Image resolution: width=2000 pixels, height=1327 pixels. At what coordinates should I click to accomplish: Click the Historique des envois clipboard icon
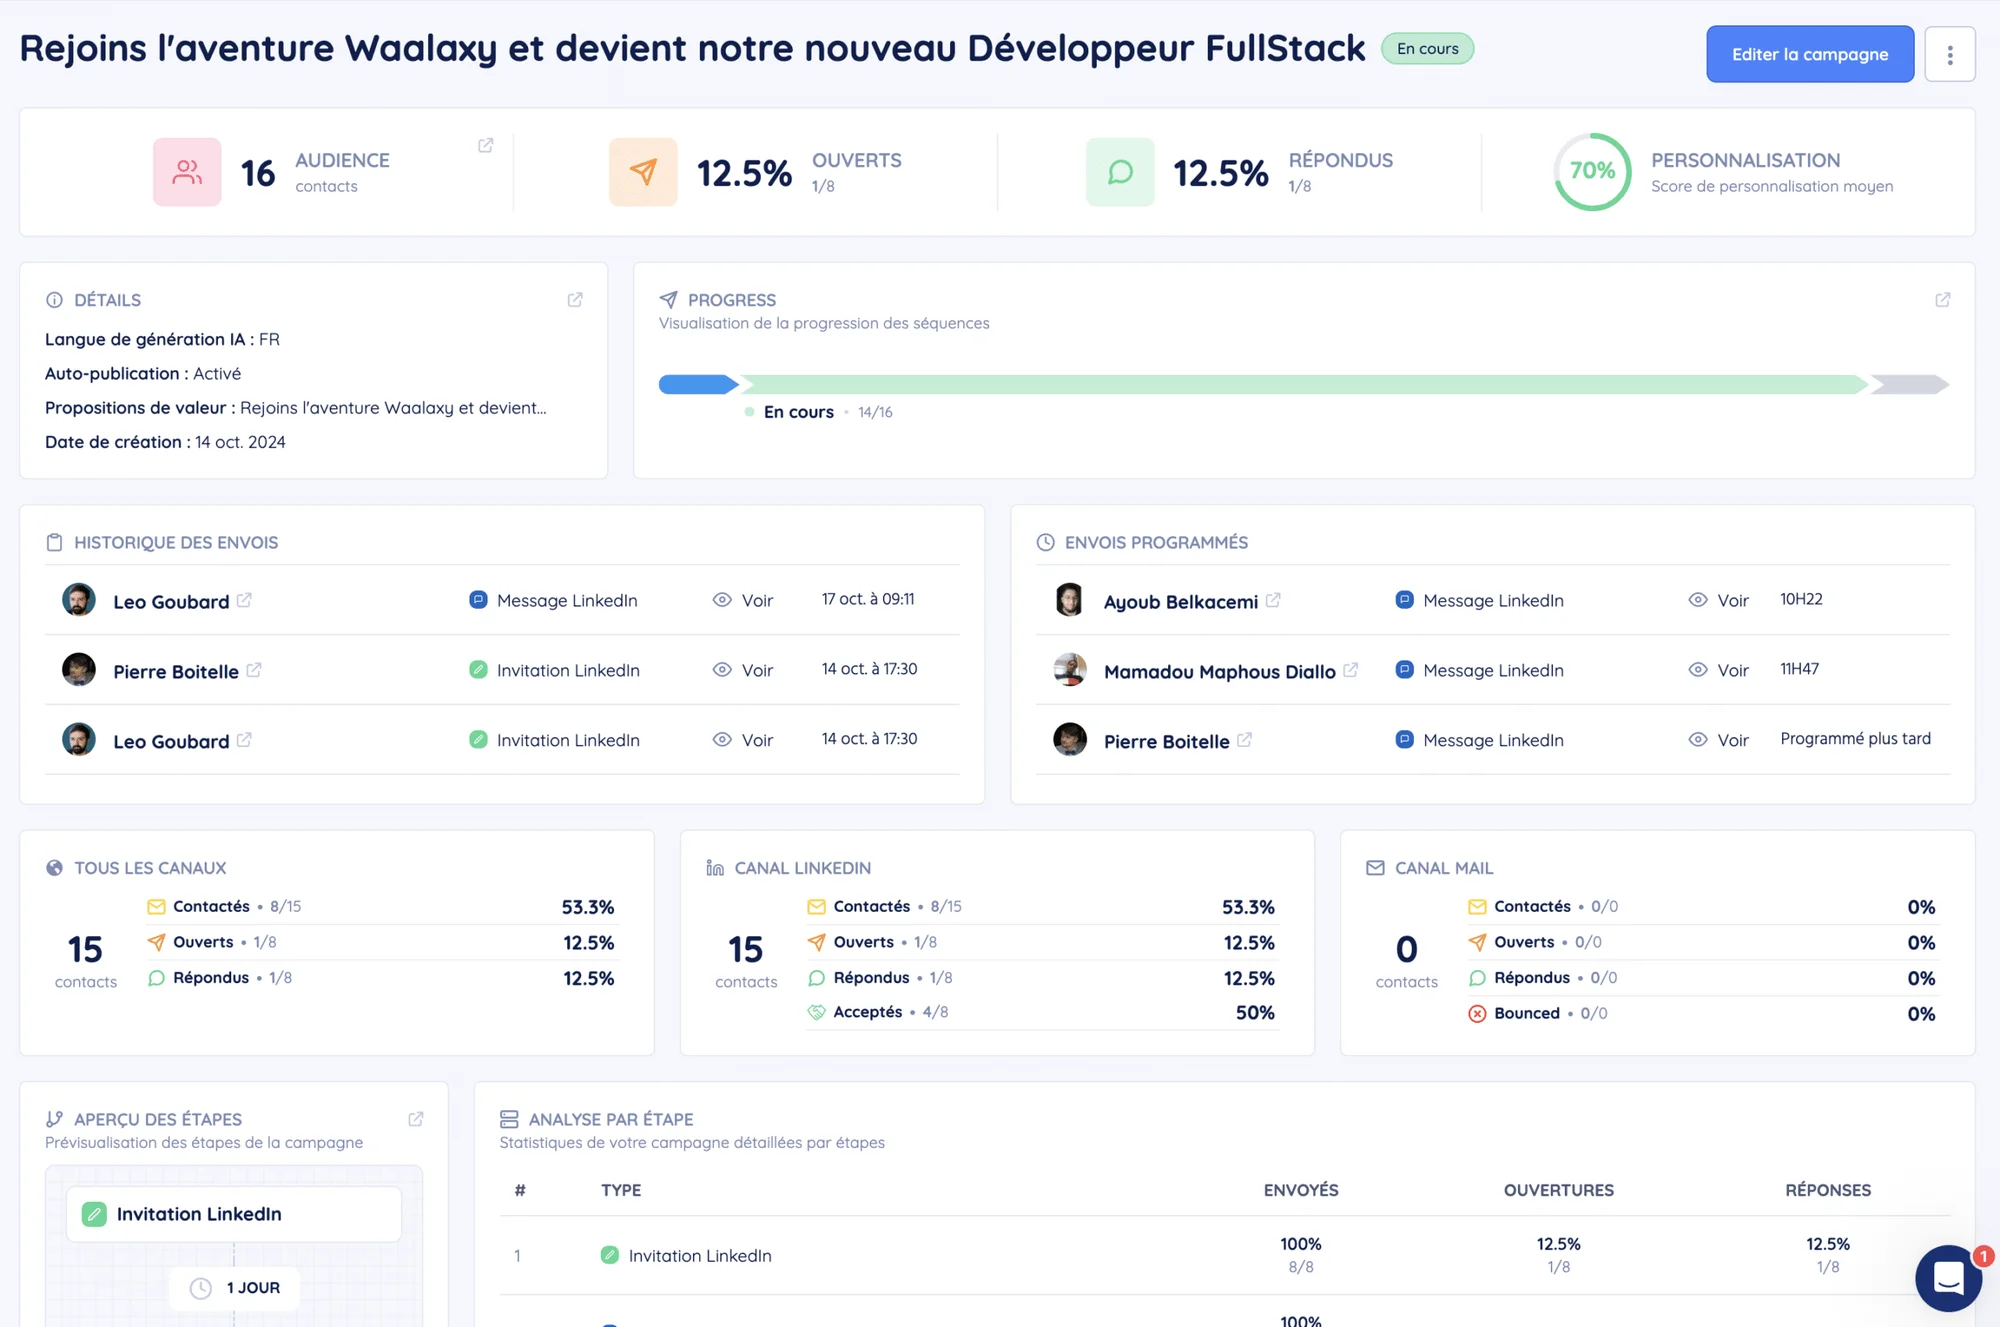click(54, 542)
